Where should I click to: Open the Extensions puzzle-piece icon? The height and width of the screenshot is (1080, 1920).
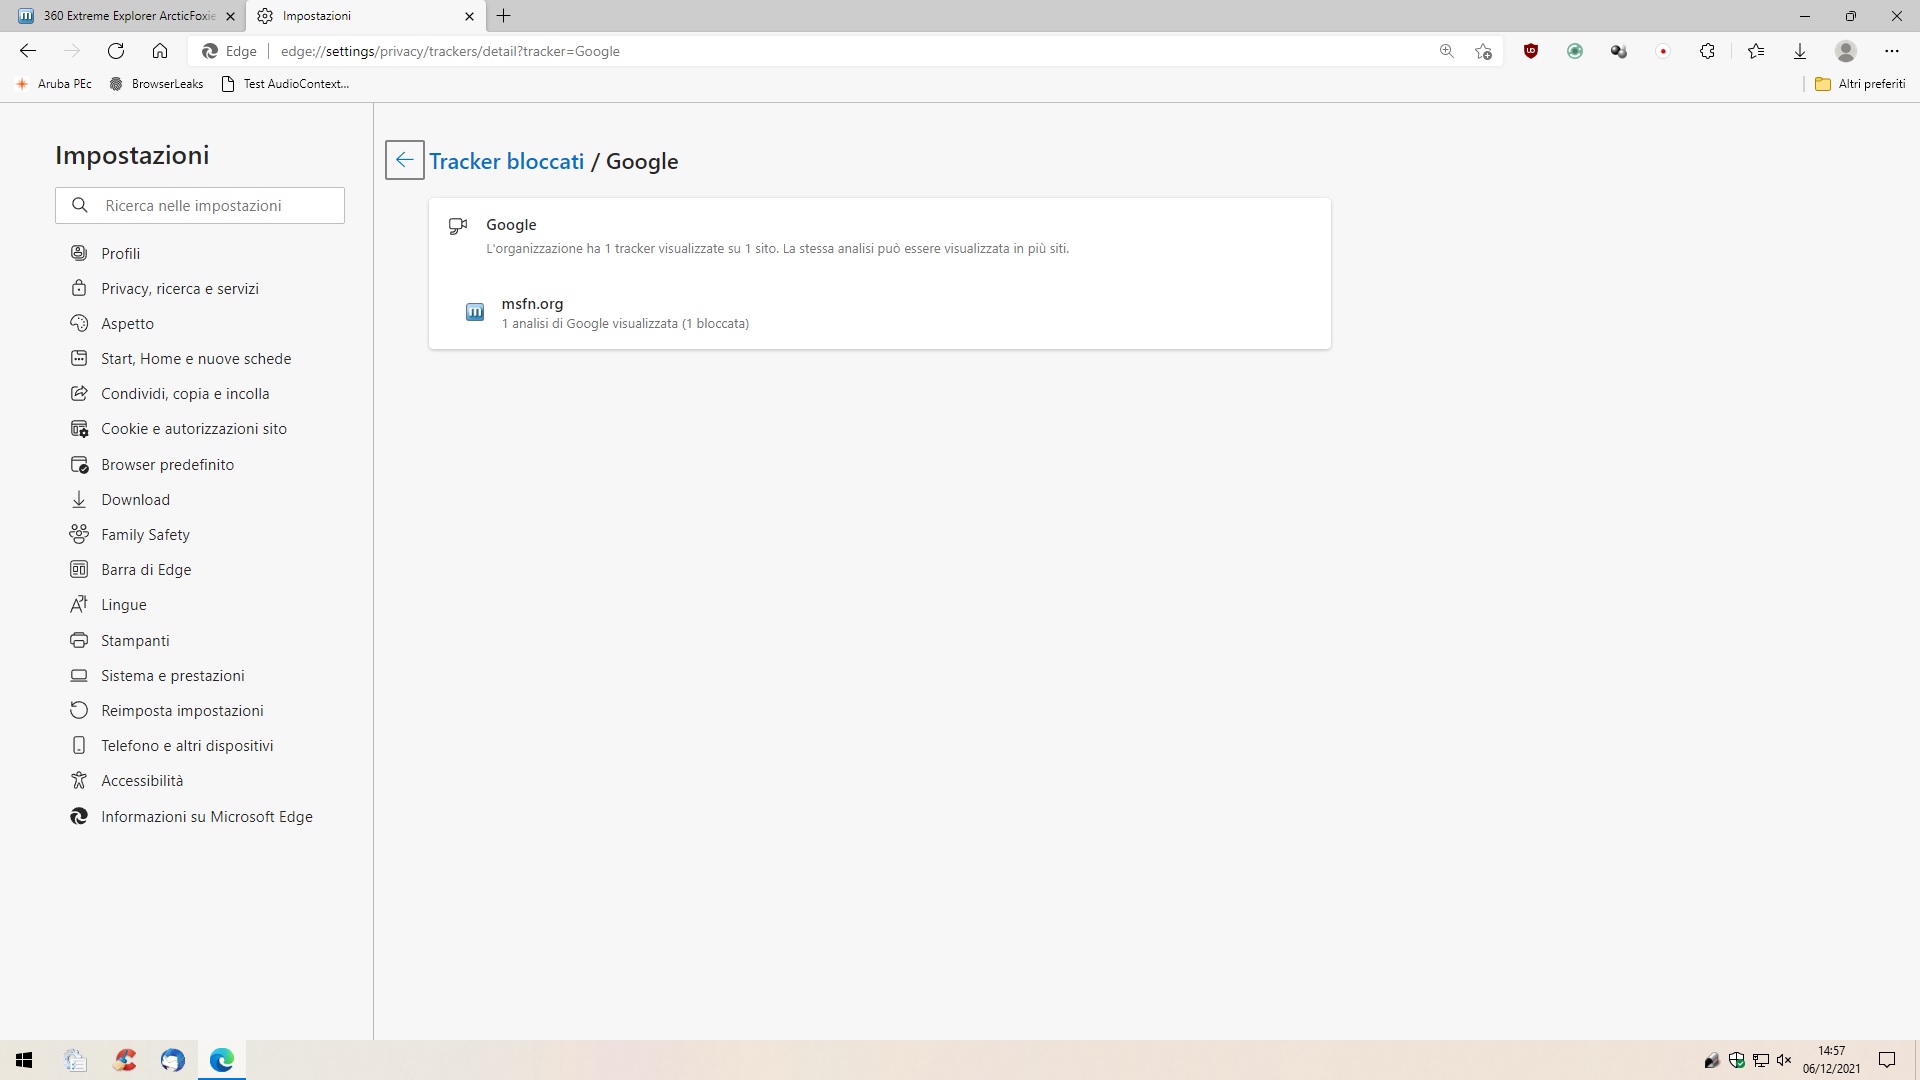1707,51
